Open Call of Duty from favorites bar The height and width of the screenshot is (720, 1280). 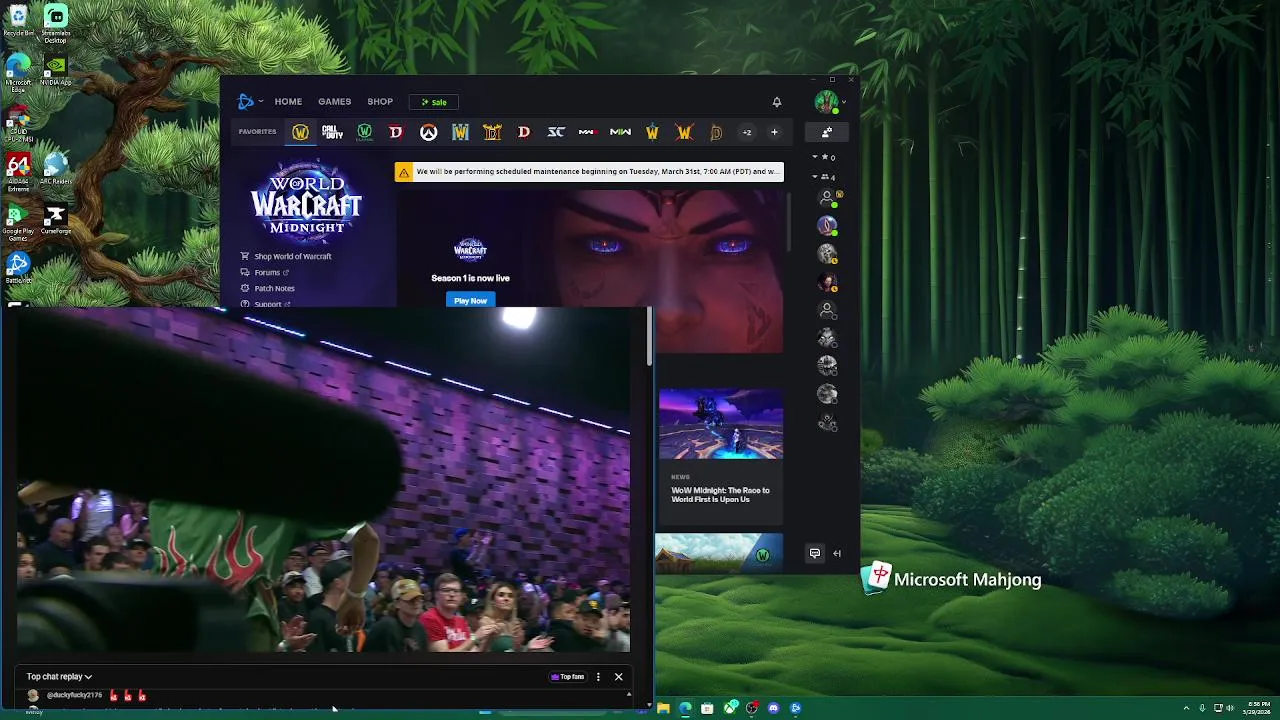tap(332, 132)
